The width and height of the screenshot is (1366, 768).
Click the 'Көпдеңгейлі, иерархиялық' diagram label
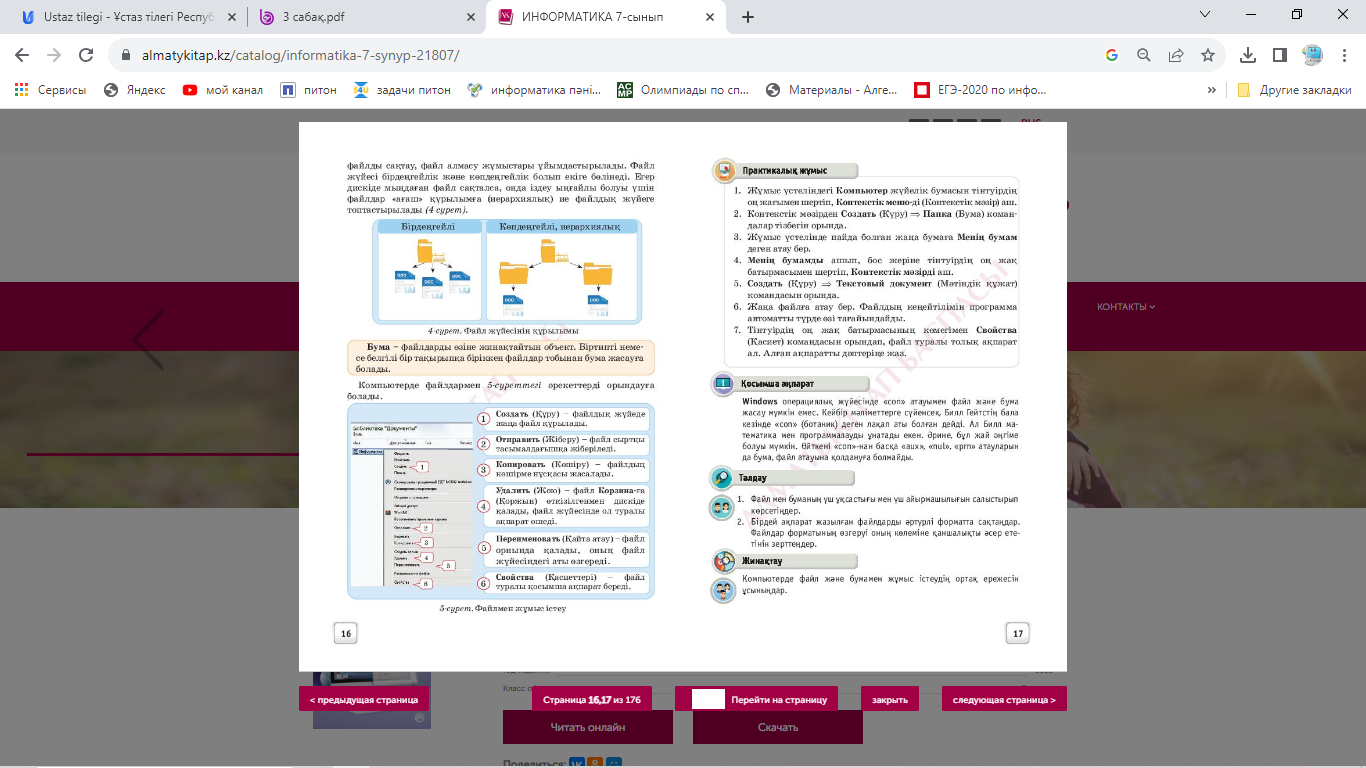coord(560,227)
